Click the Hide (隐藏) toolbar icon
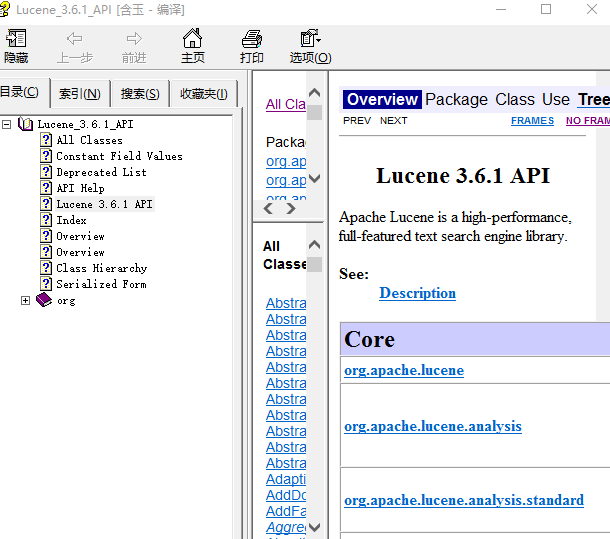 16,45
